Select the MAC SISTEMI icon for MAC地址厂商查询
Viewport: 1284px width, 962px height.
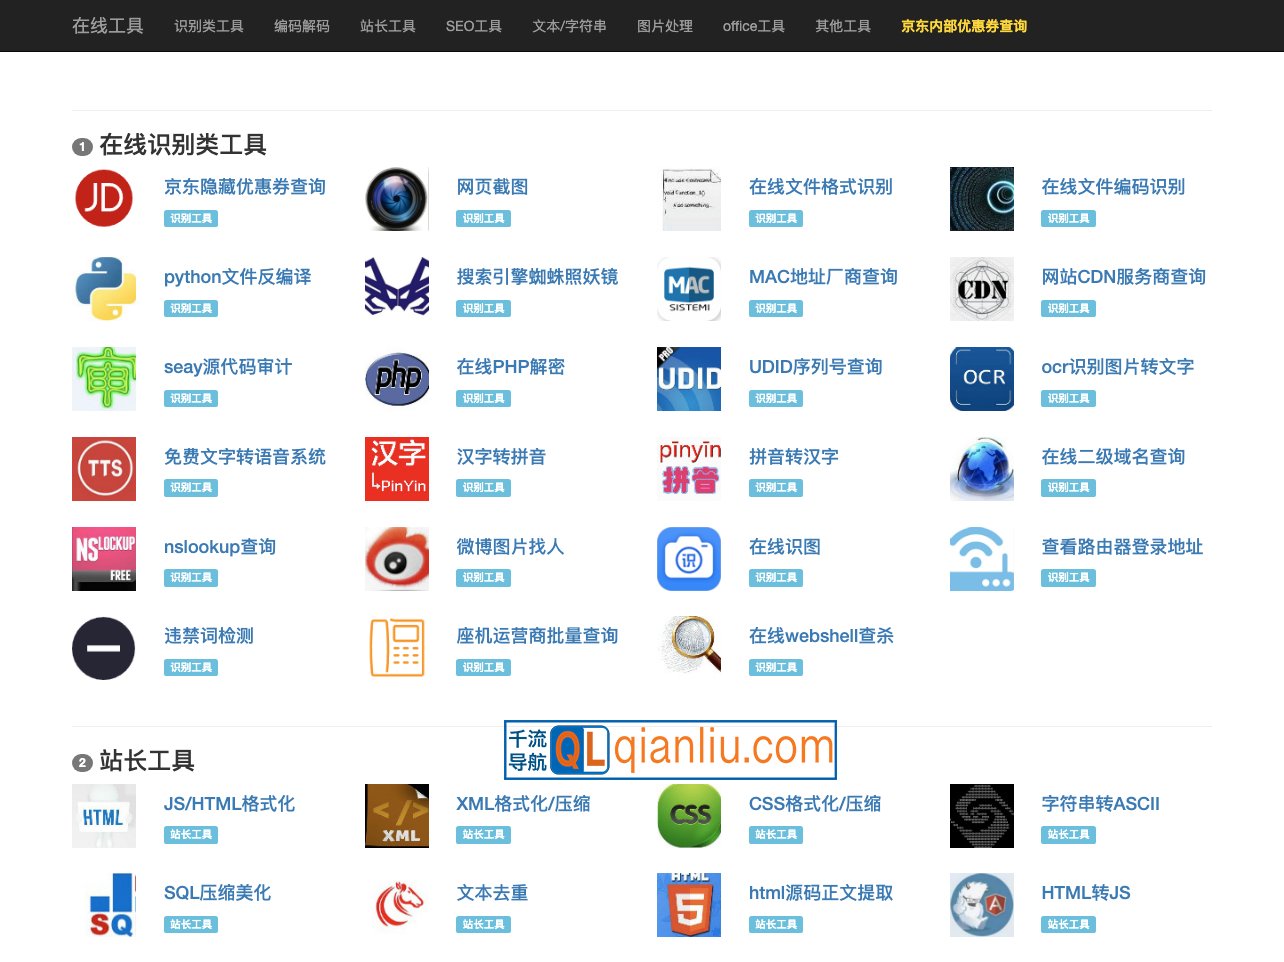point(688,288)
